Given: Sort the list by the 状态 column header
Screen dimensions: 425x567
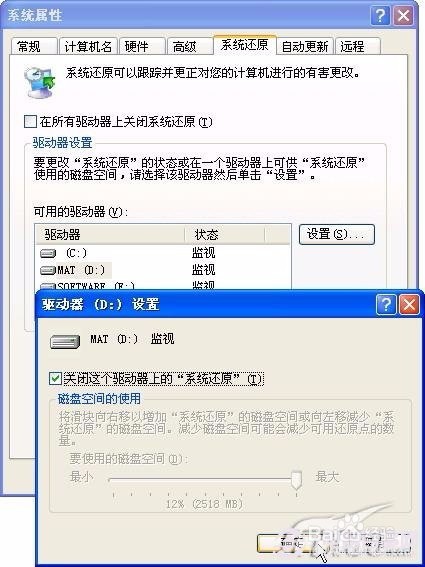Looking at the screenshot, I should [224, 235].
